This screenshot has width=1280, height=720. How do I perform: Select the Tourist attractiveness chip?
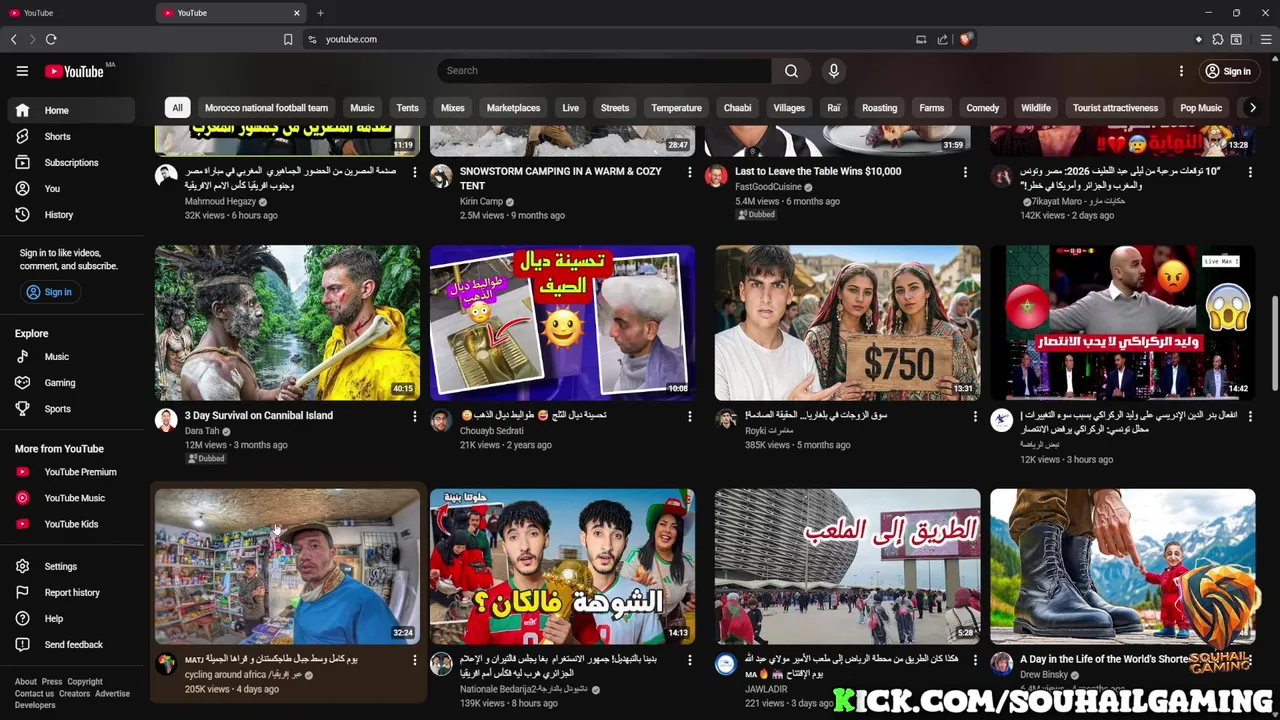pos(1115,108)
